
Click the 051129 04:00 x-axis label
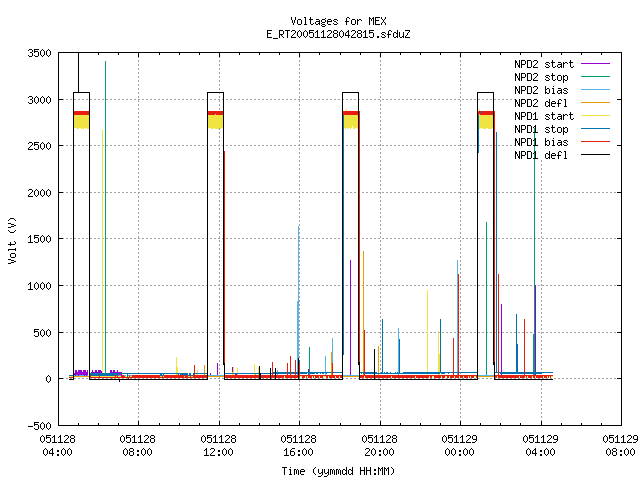point(540,446)
